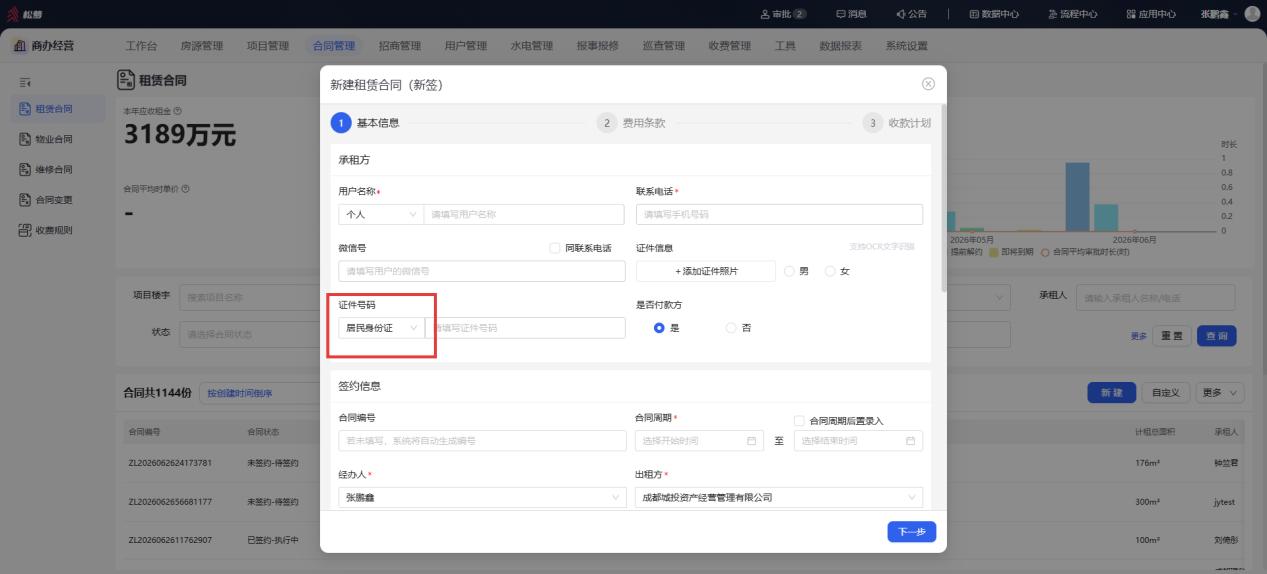The image size is (1267, 574).
Task: Click the 请填写手机号码 phone input
Action: (779, 214)
